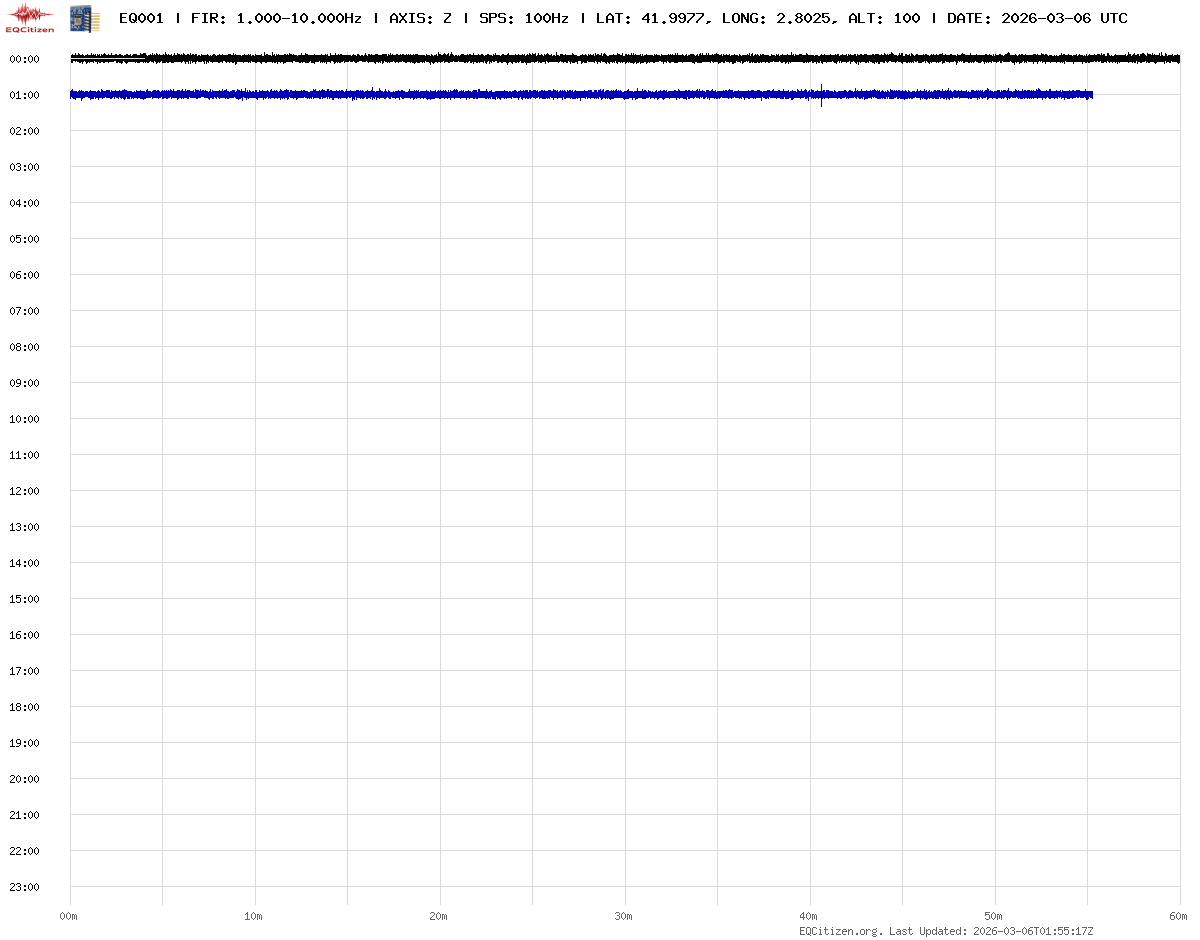Click the right end of the blue 01:00 trace
Viewport: 1200px width, 940px height.
pos(1090,95)
